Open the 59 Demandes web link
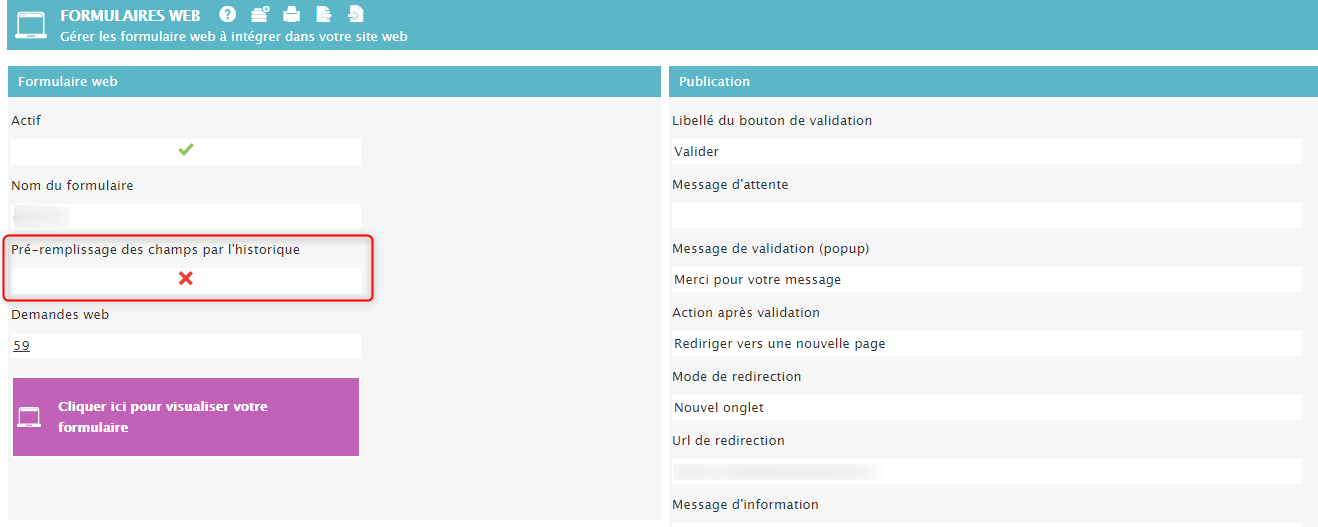The image size is (1318, 527). [21, 345]
